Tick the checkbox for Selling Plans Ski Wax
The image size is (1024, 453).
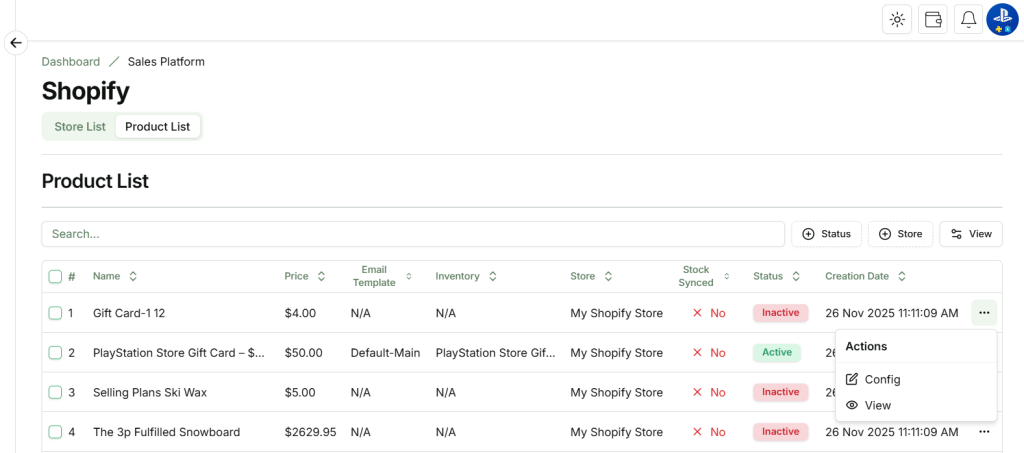pos(55,392)
